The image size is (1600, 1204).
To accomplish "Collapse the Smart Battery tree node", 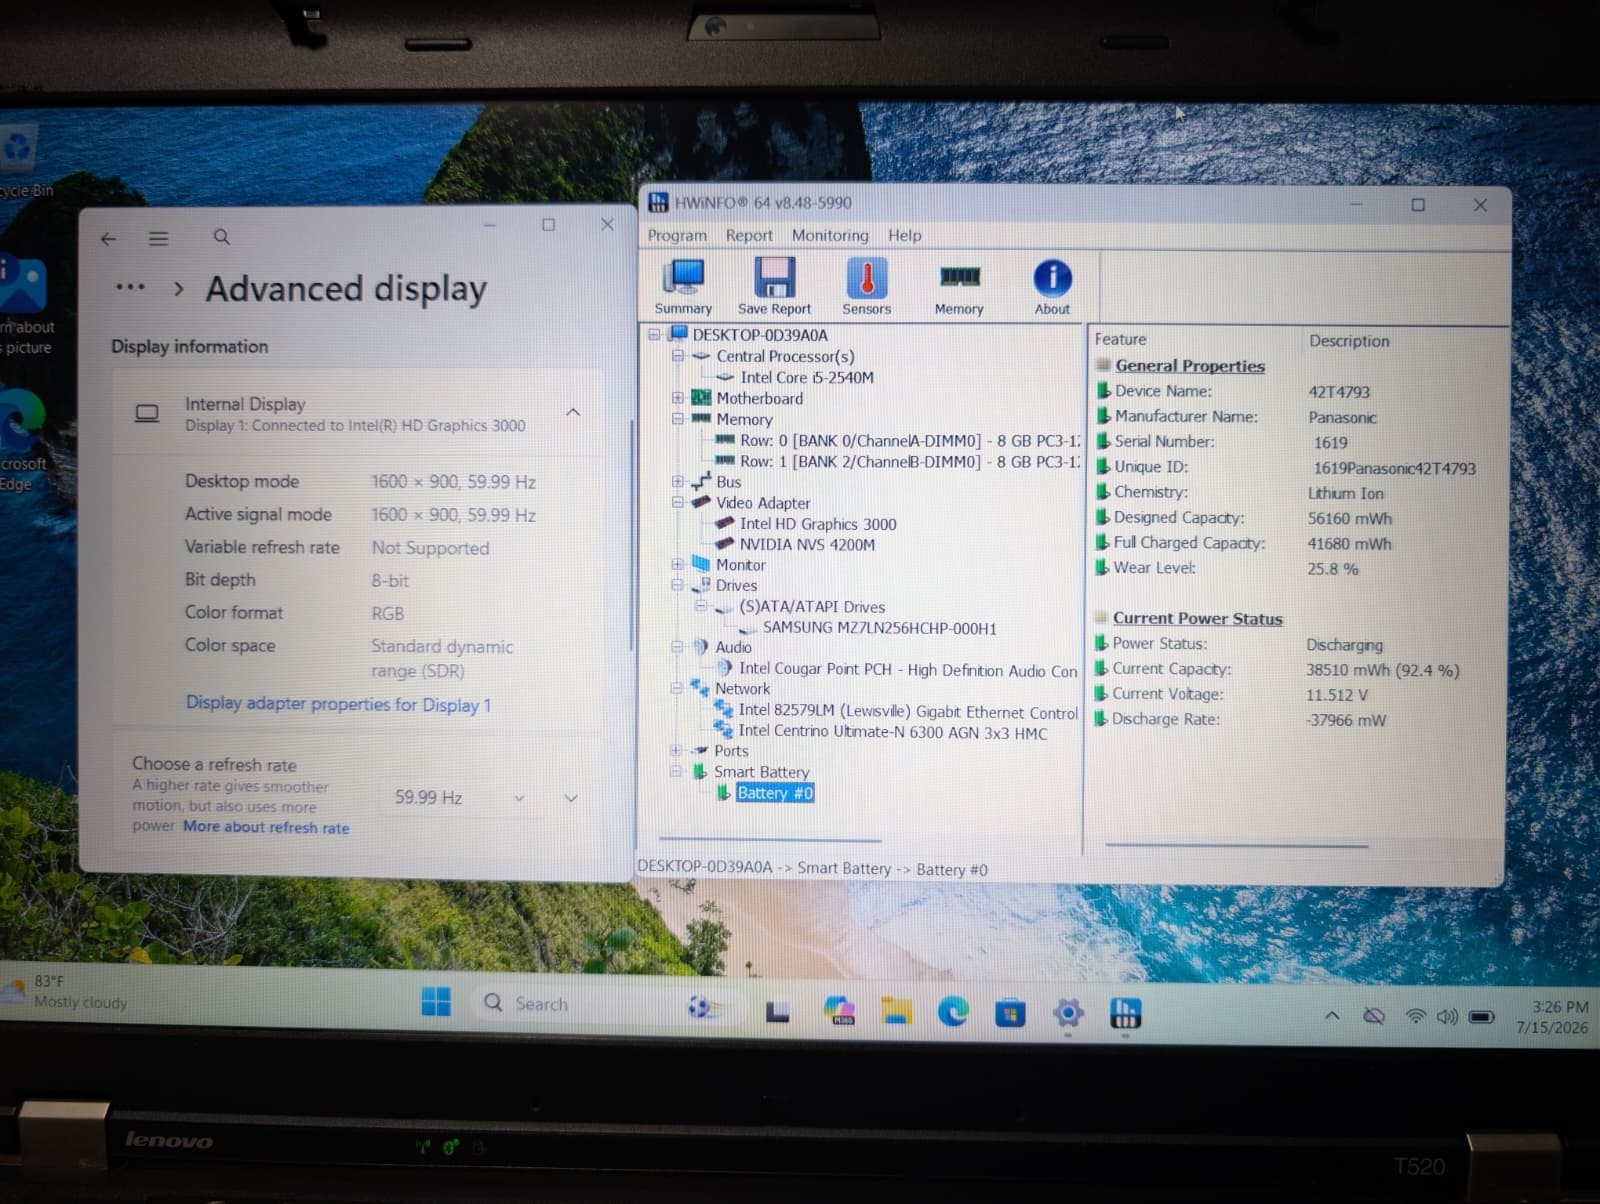I will [x=676, y=772].
